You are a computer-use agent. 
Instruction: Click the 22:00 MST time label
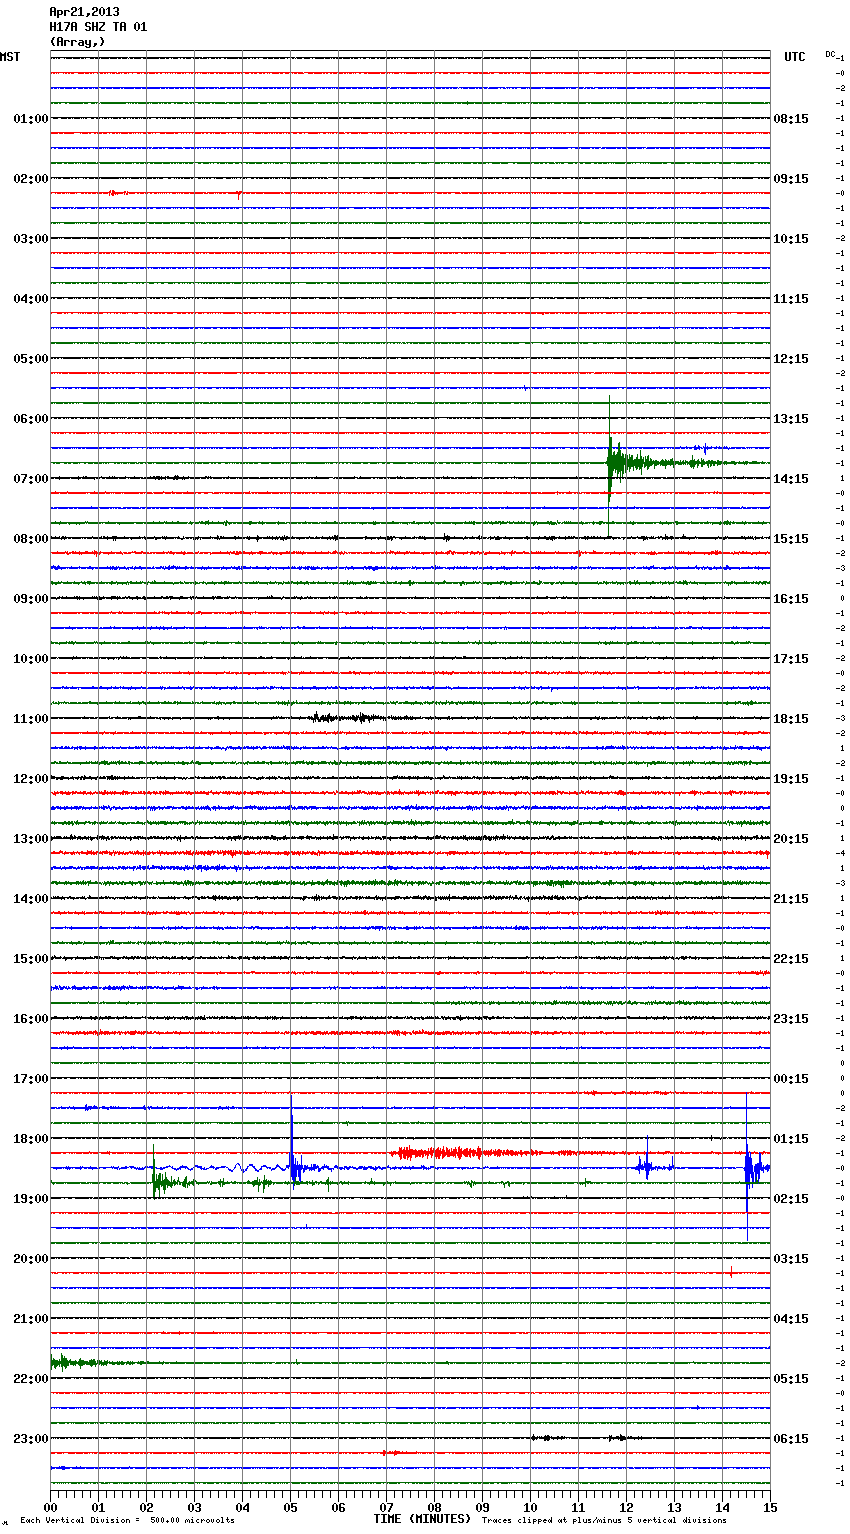(x=31, y=1379)
